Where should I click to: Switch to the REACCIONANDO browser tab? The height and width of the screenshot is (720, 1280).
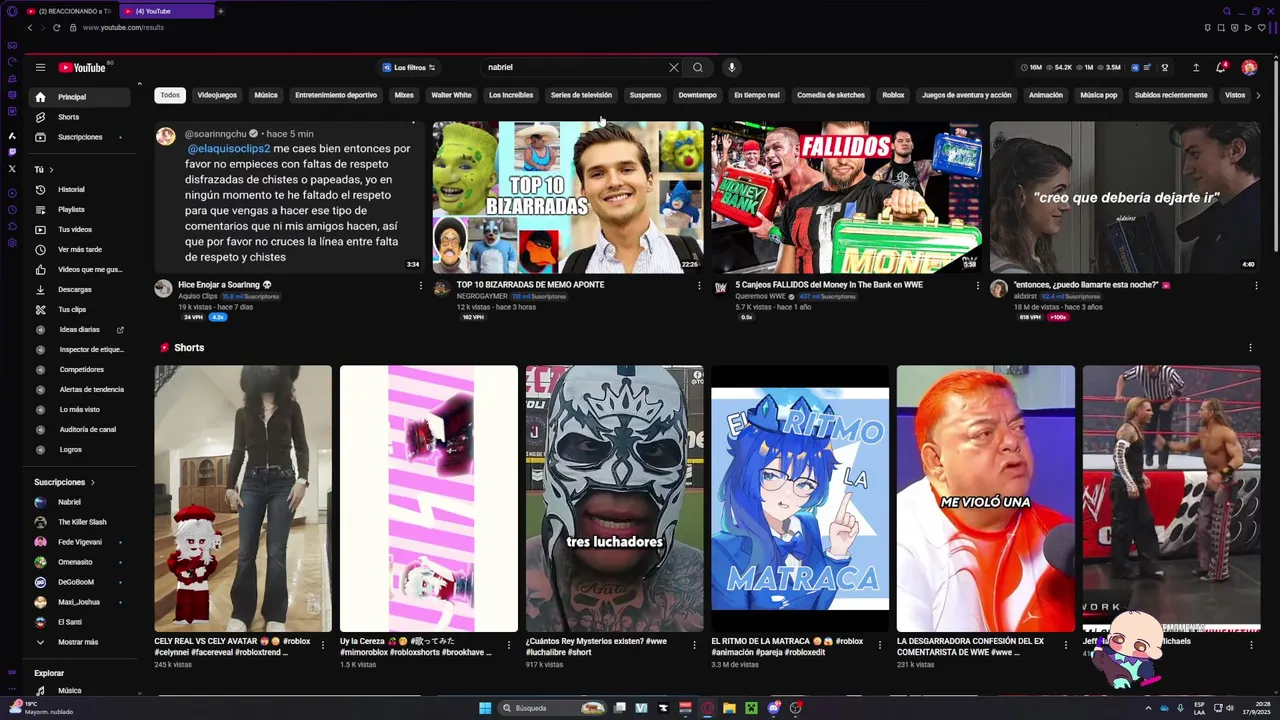pos(69,11)
